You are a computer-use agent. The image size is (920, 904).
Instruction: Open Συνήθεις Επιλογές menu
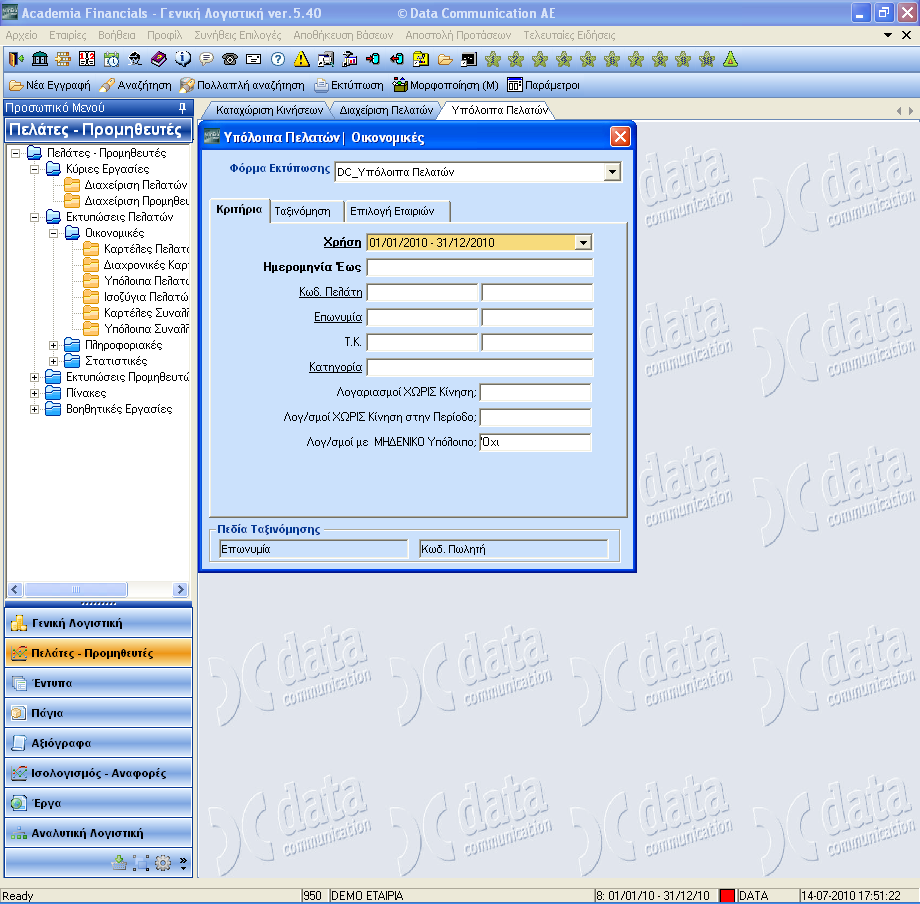click(x=238, y=35)
